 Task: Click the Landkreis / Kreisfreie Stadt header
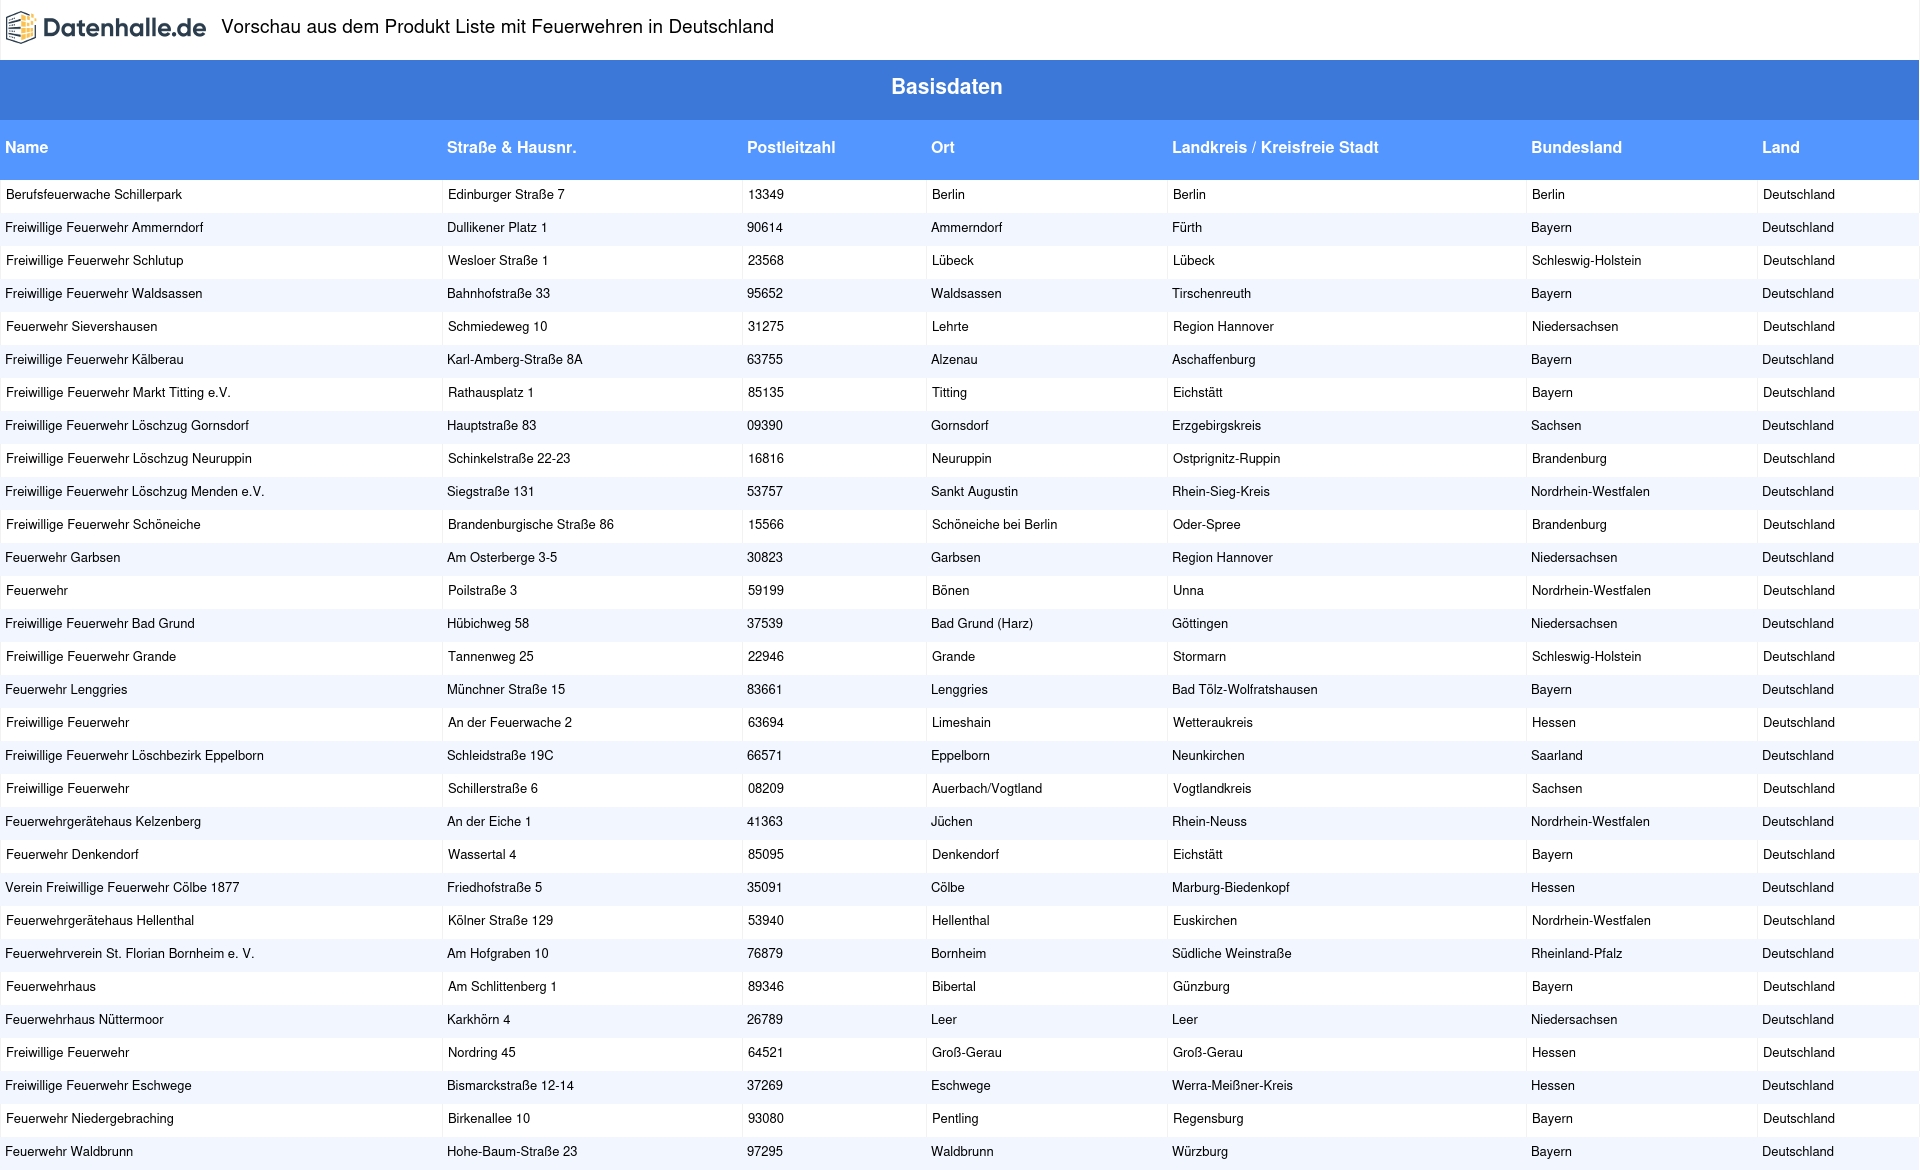point(1275,147)
